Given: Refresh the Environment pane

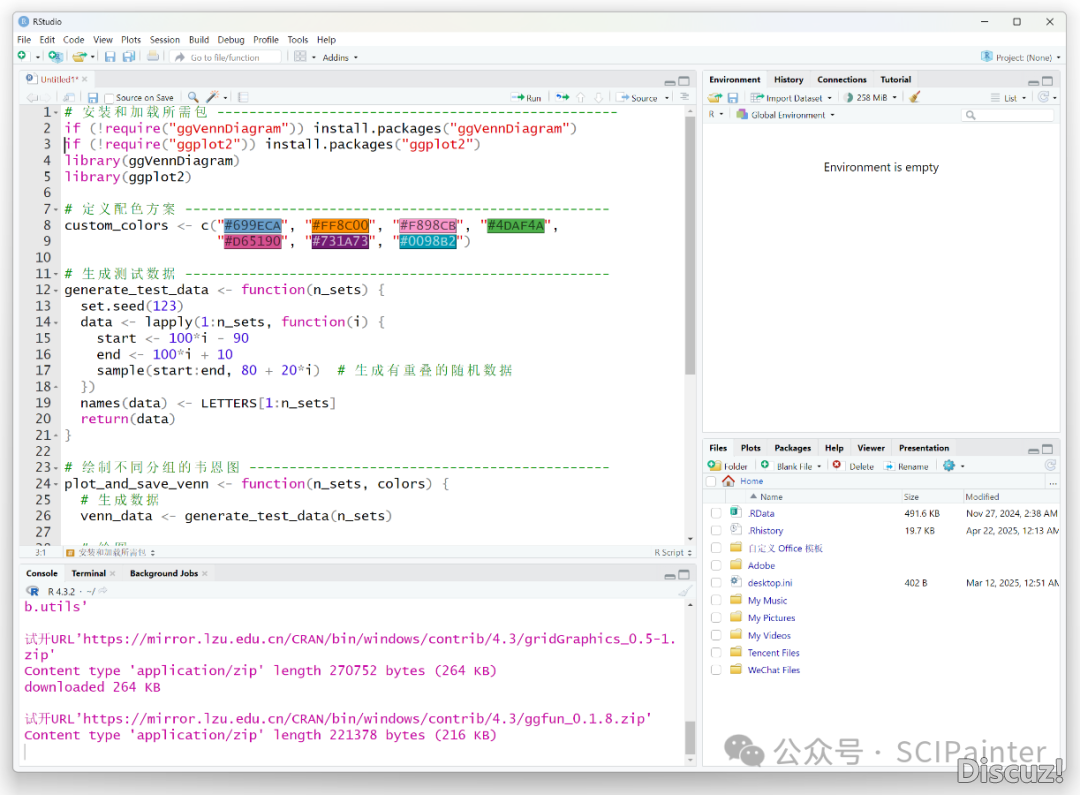Looking at the screenshot, I should [1043, 97].
